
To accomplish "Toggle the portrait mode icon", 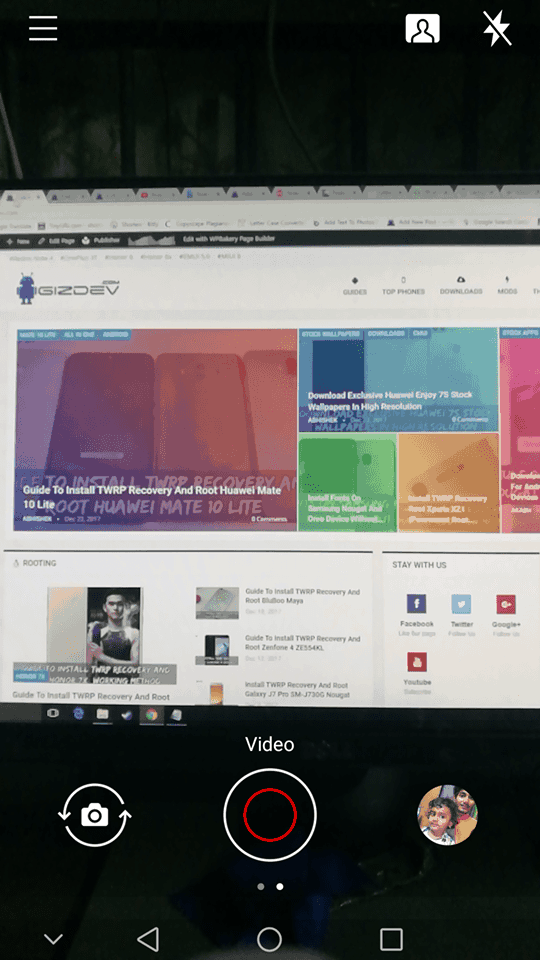I will 422,28.
